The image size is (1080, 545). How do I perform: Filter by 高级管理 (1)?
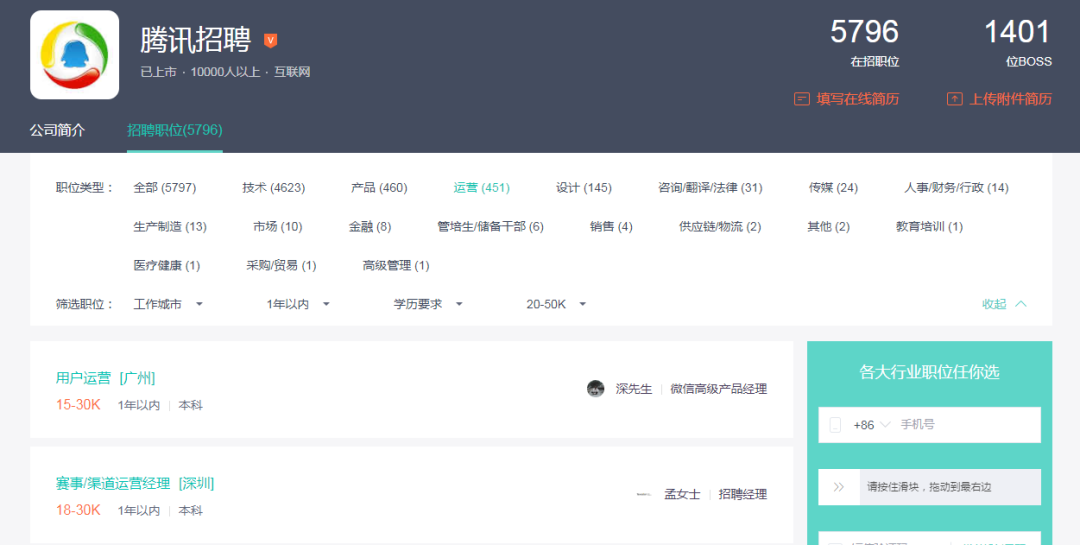396,265
